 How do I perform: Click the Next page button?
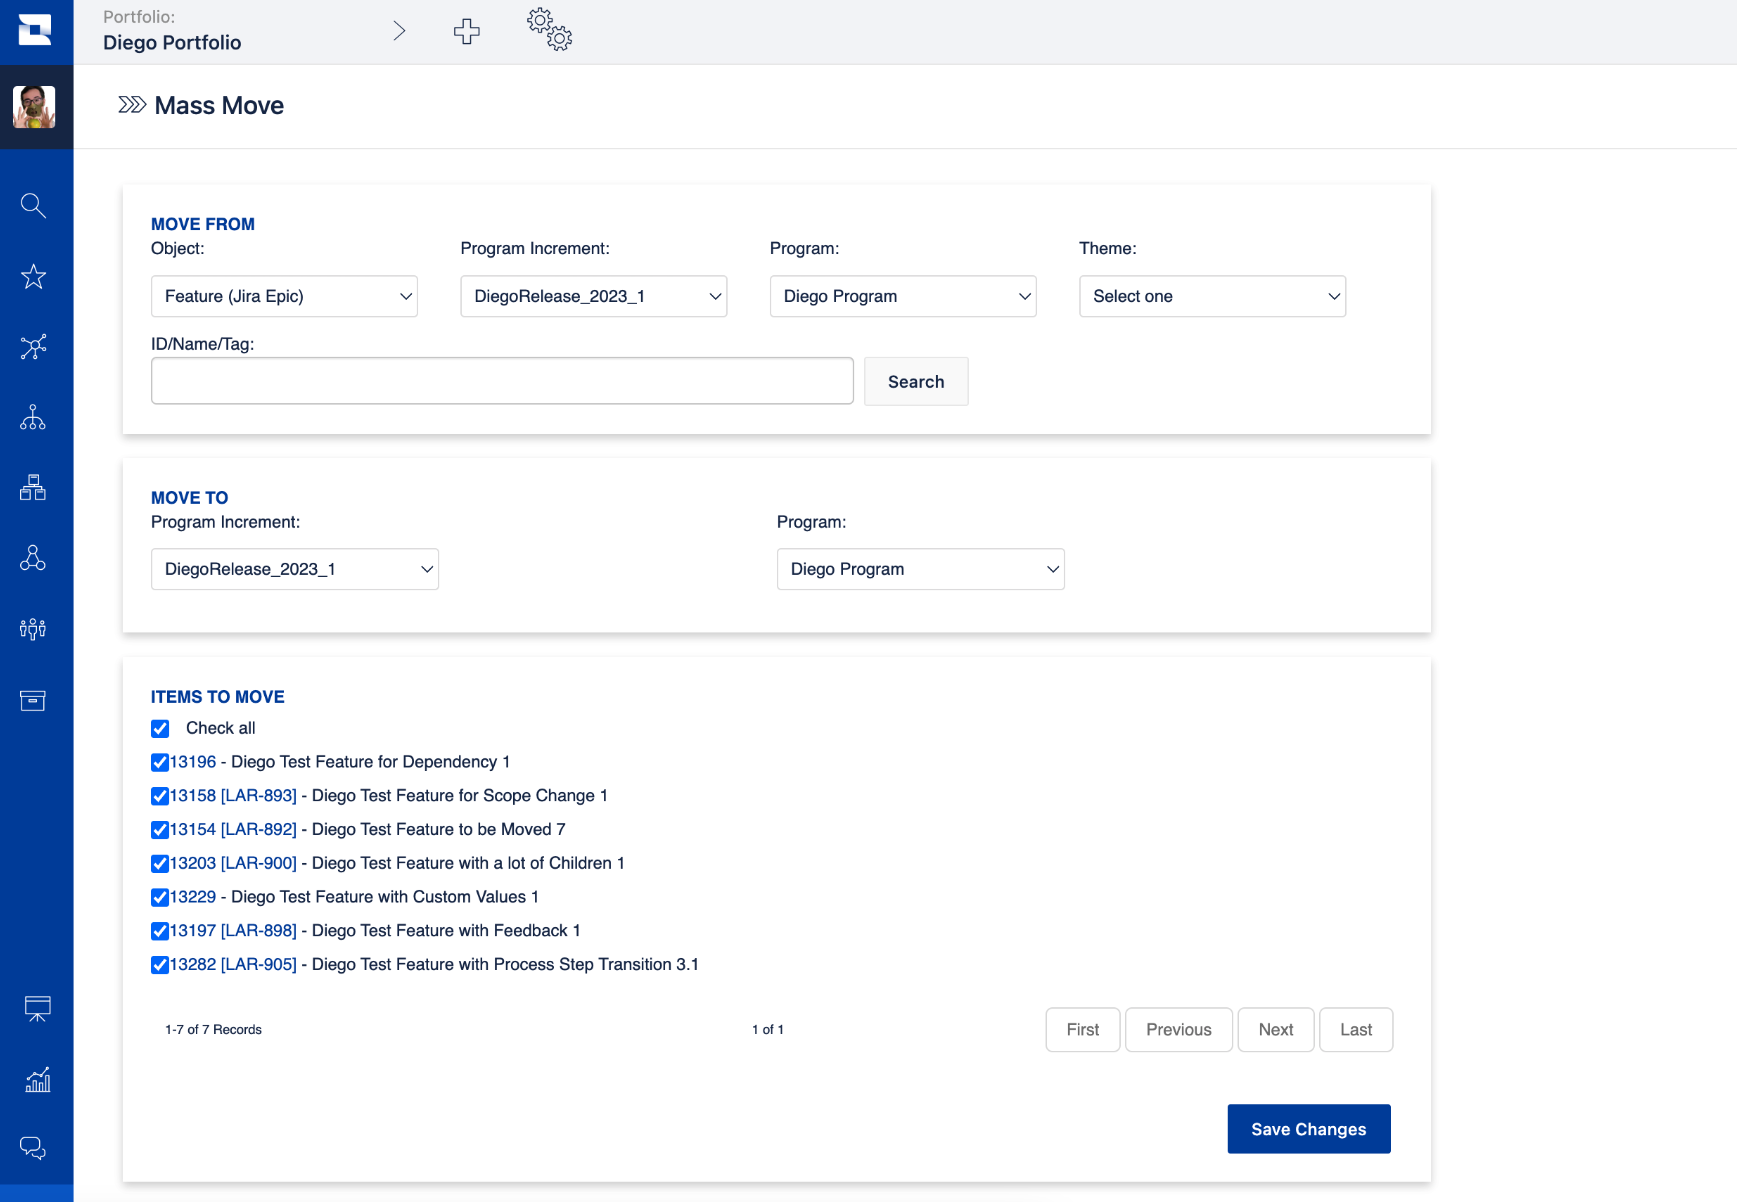tap(1276, 1030)
